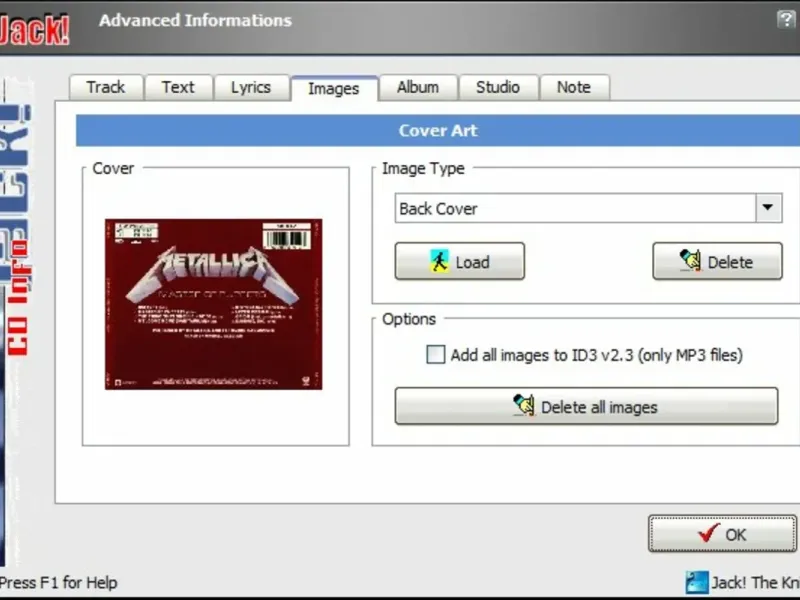This screenshot has width=800, height=600.
Task: Enable Add all images to ID3 v2.3
Action: [x=436, y=355]
